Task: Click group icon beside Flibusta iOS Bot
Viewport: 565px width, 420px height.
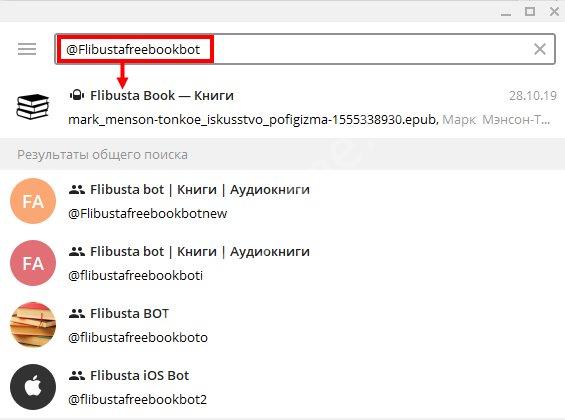Action: [77, 376]
